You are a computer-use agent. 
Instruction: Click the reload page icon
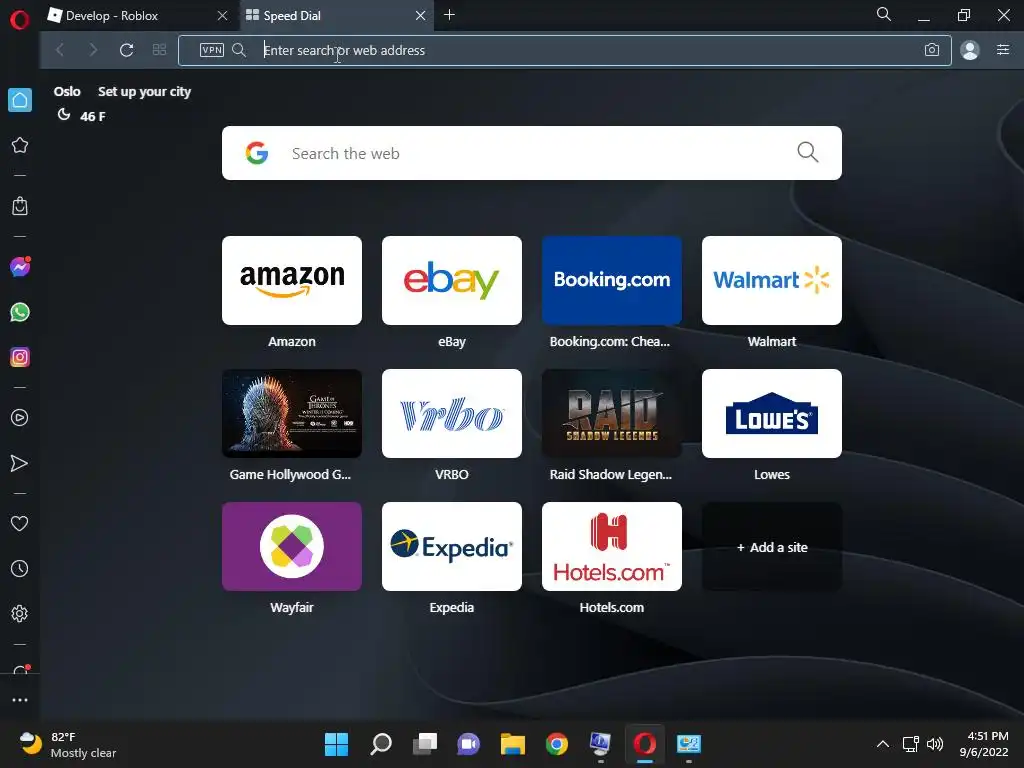tap(127, 50)
